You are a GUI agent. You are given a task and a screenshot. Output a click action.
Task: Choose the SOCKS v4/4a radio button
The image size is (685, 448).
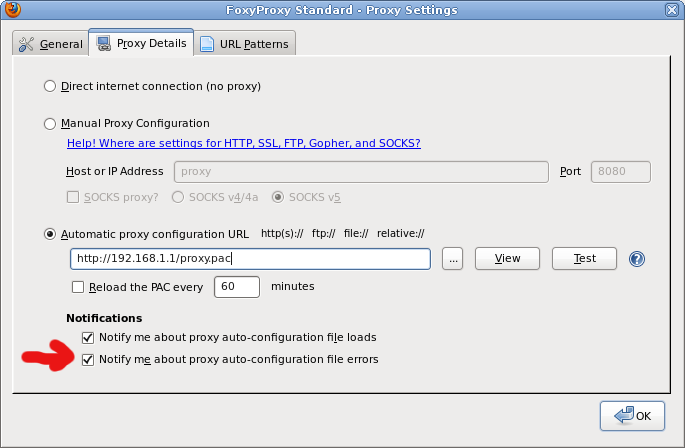coord(178,197)
